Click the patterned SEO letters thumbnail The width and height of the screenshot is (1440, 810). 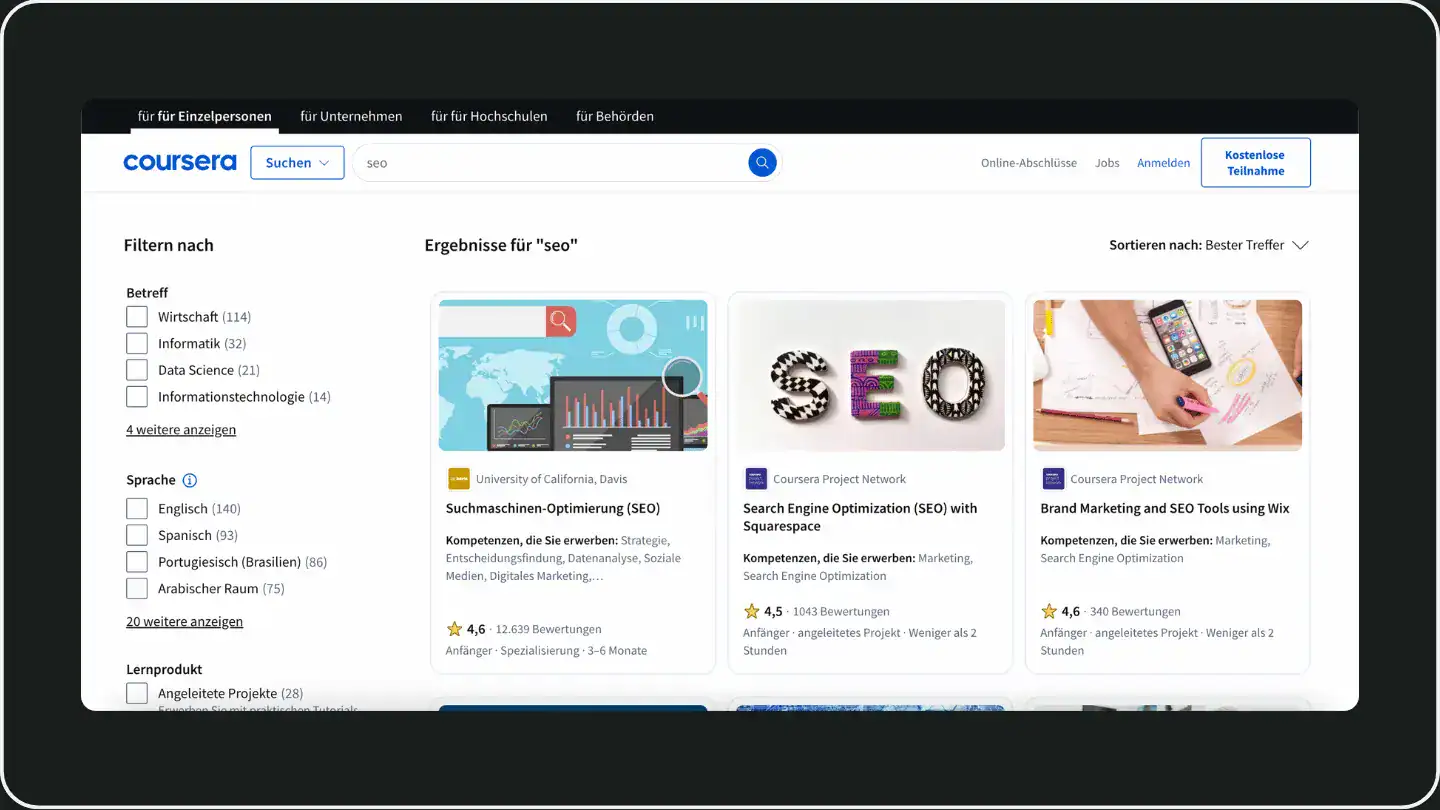tap(870, 375)
